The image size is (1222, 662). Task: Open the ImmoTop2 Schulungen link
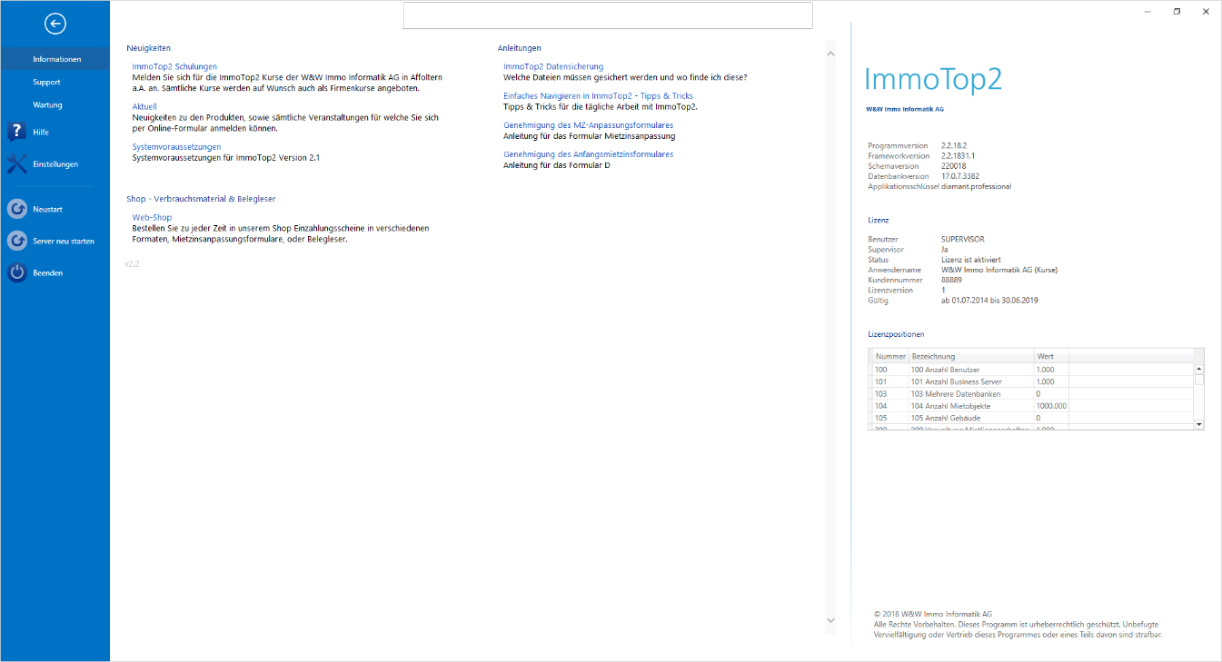tap(174, 66)
